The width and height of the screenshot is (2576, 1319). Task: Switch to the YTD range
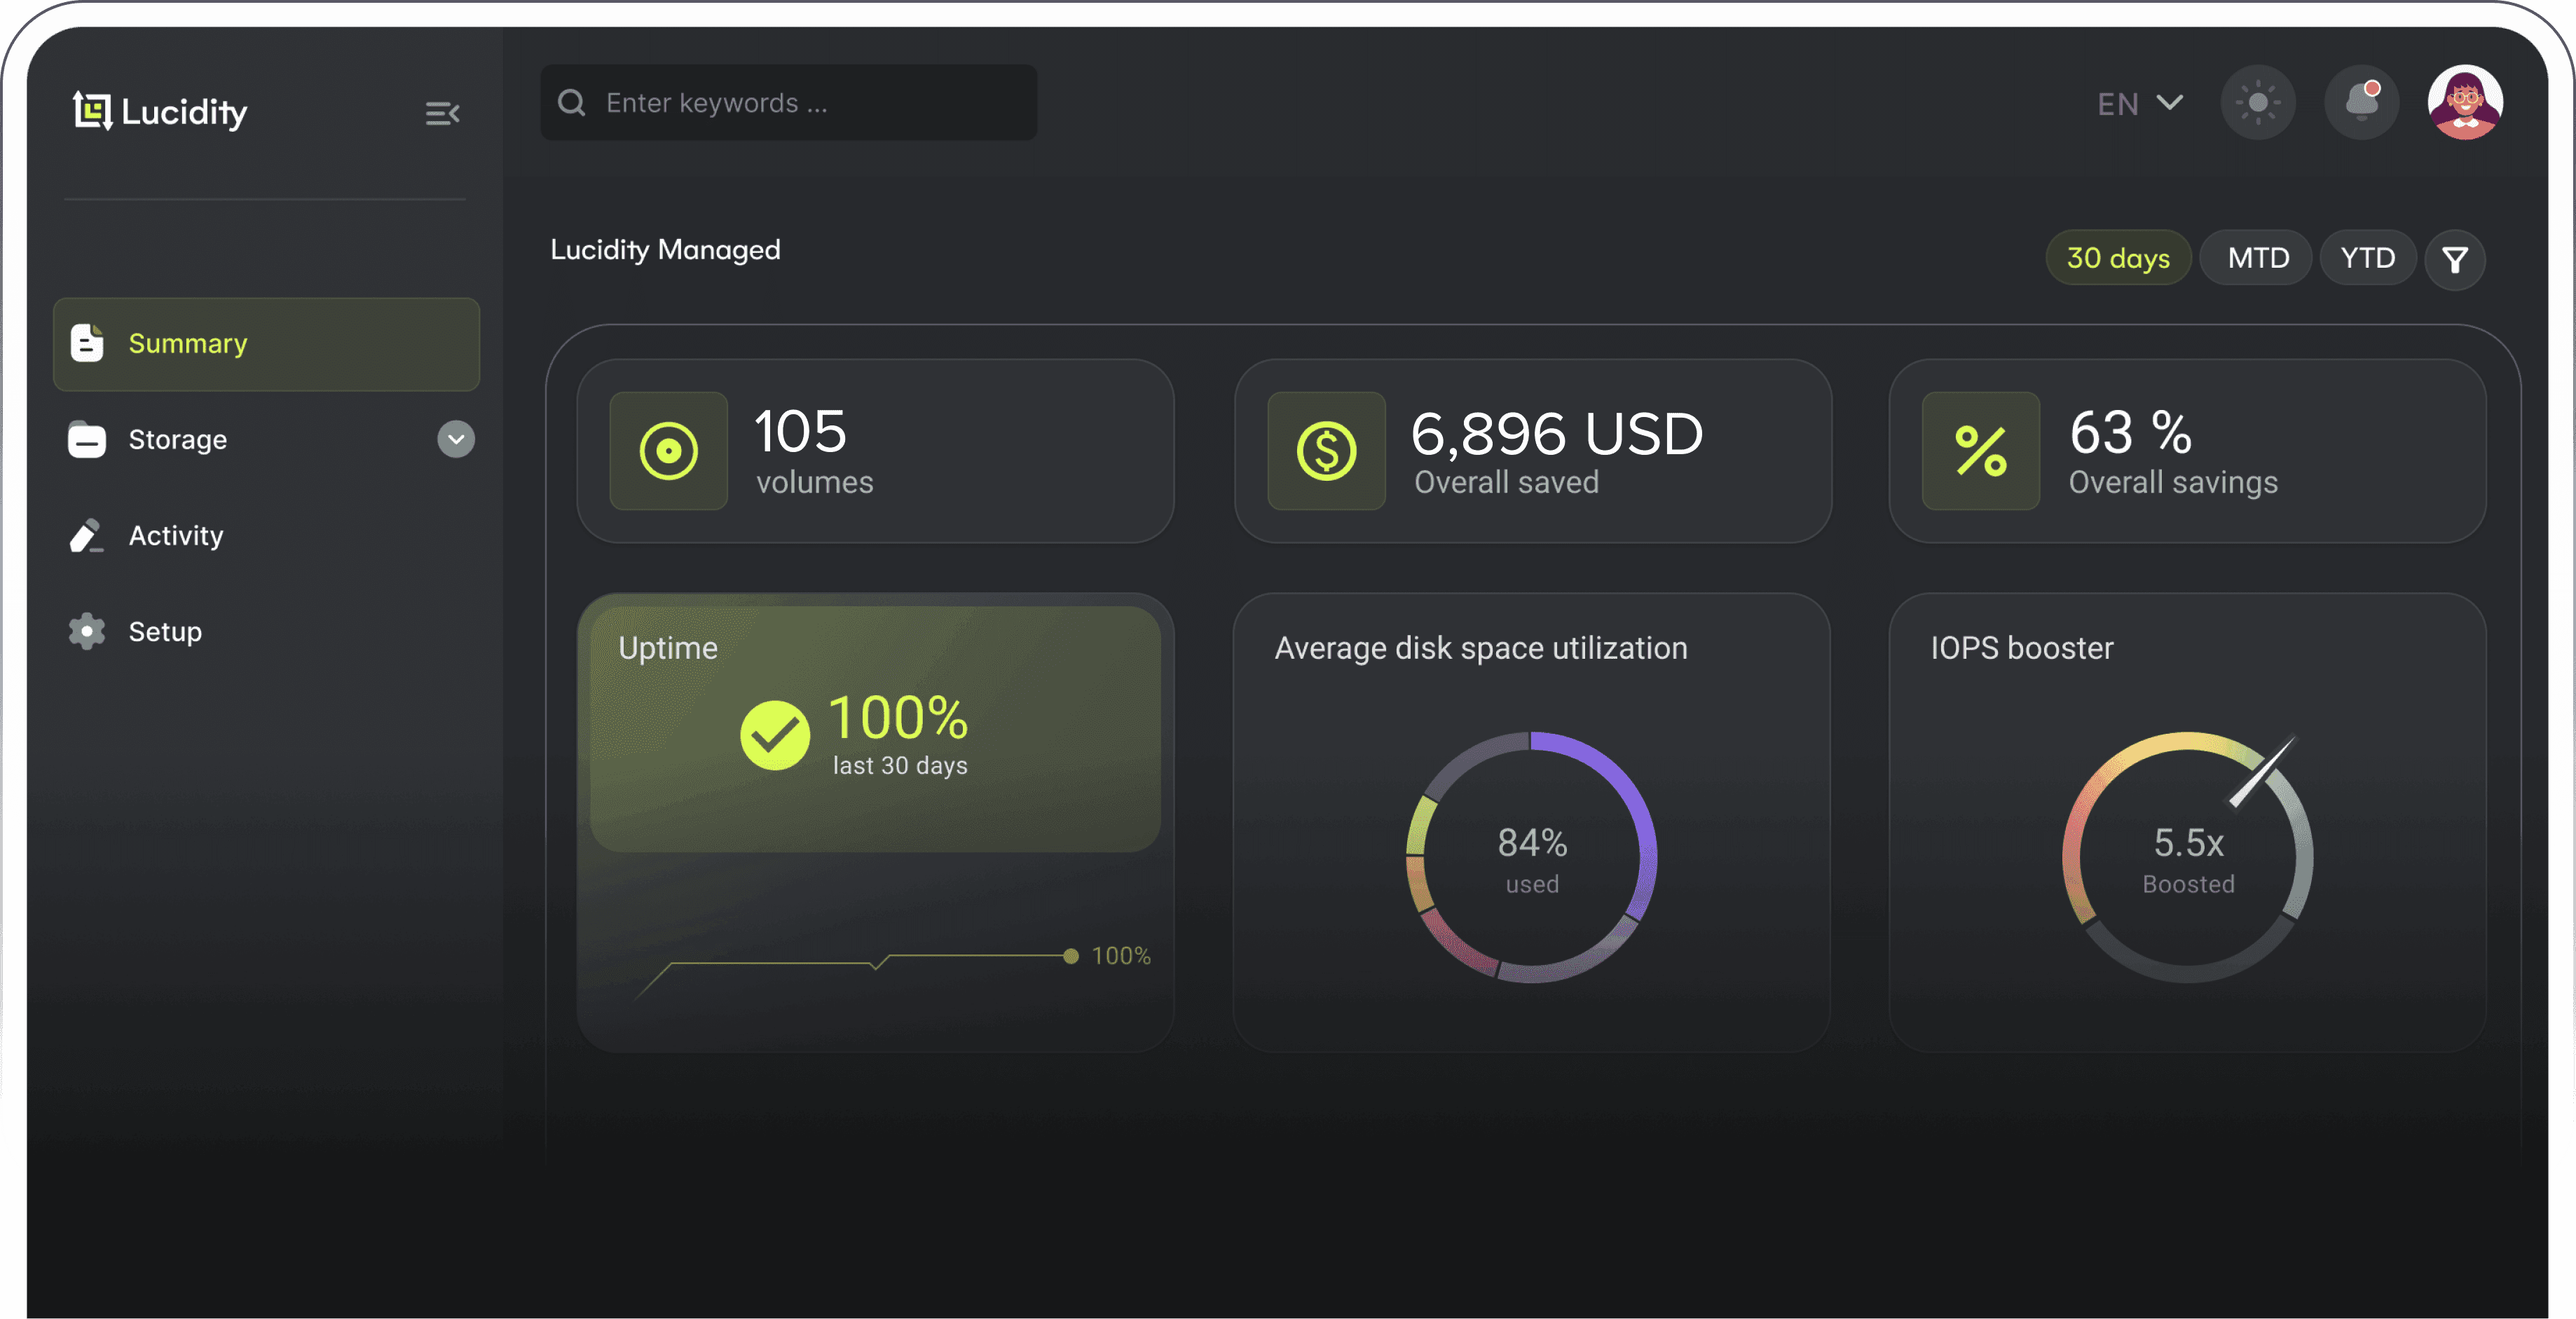[2367, 258]
